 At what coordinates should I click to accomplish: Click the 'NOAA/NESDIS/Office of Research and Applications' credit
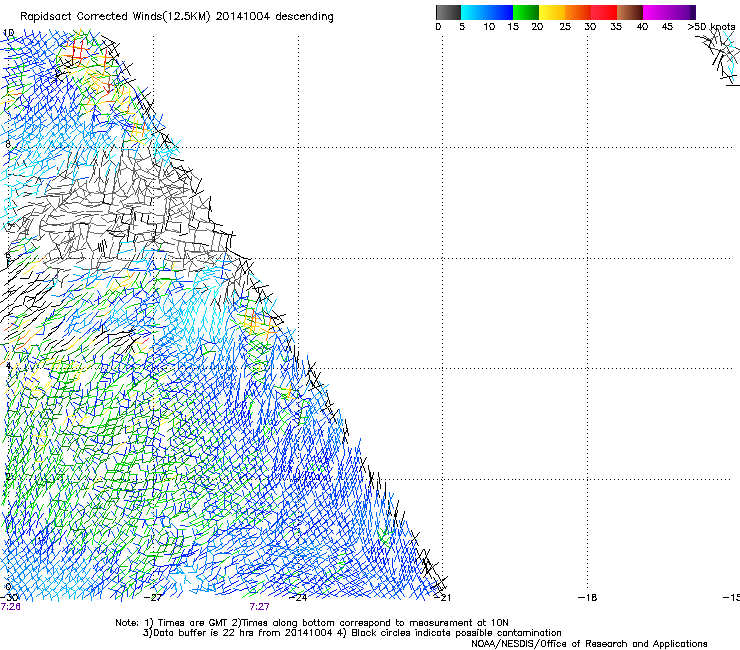pyautogui.click(x=589, y=644)
